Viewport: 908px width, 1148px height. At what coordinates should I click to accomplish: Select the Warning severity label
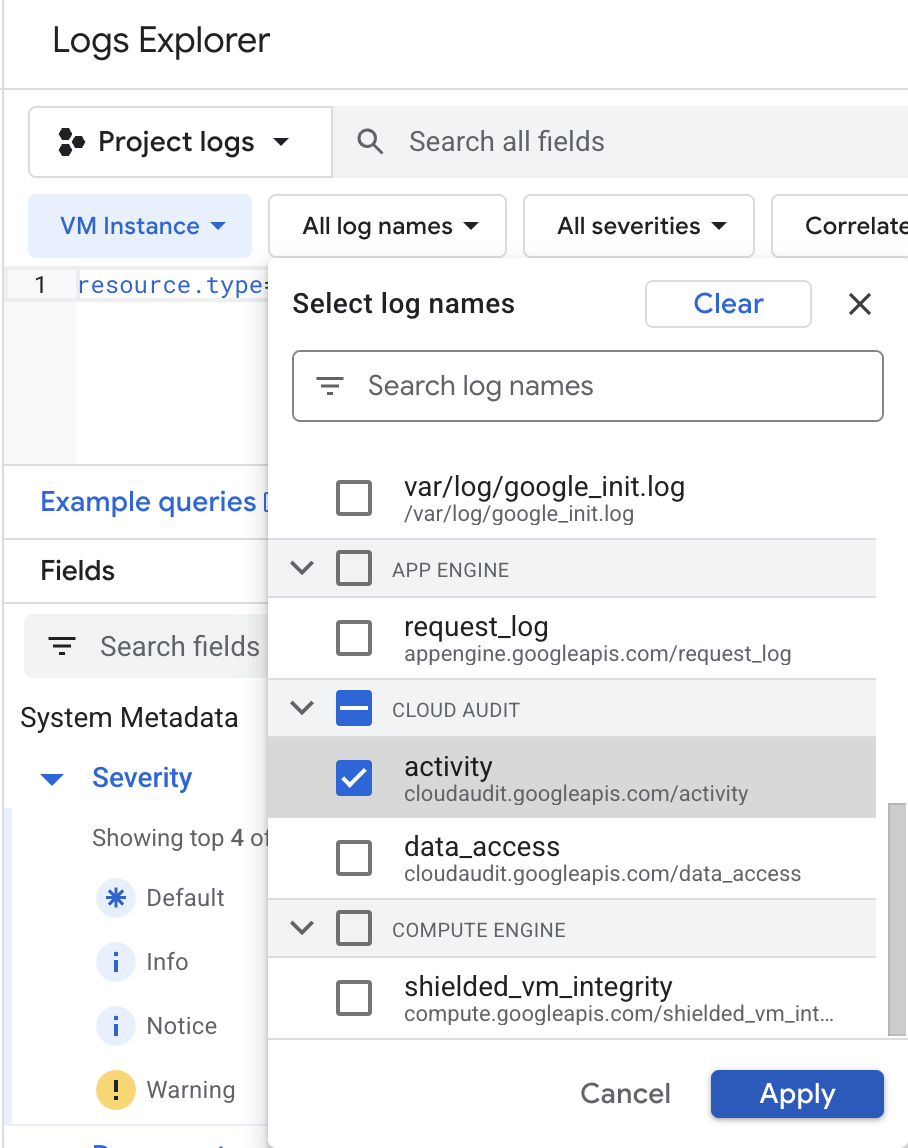pos(190,1090)
